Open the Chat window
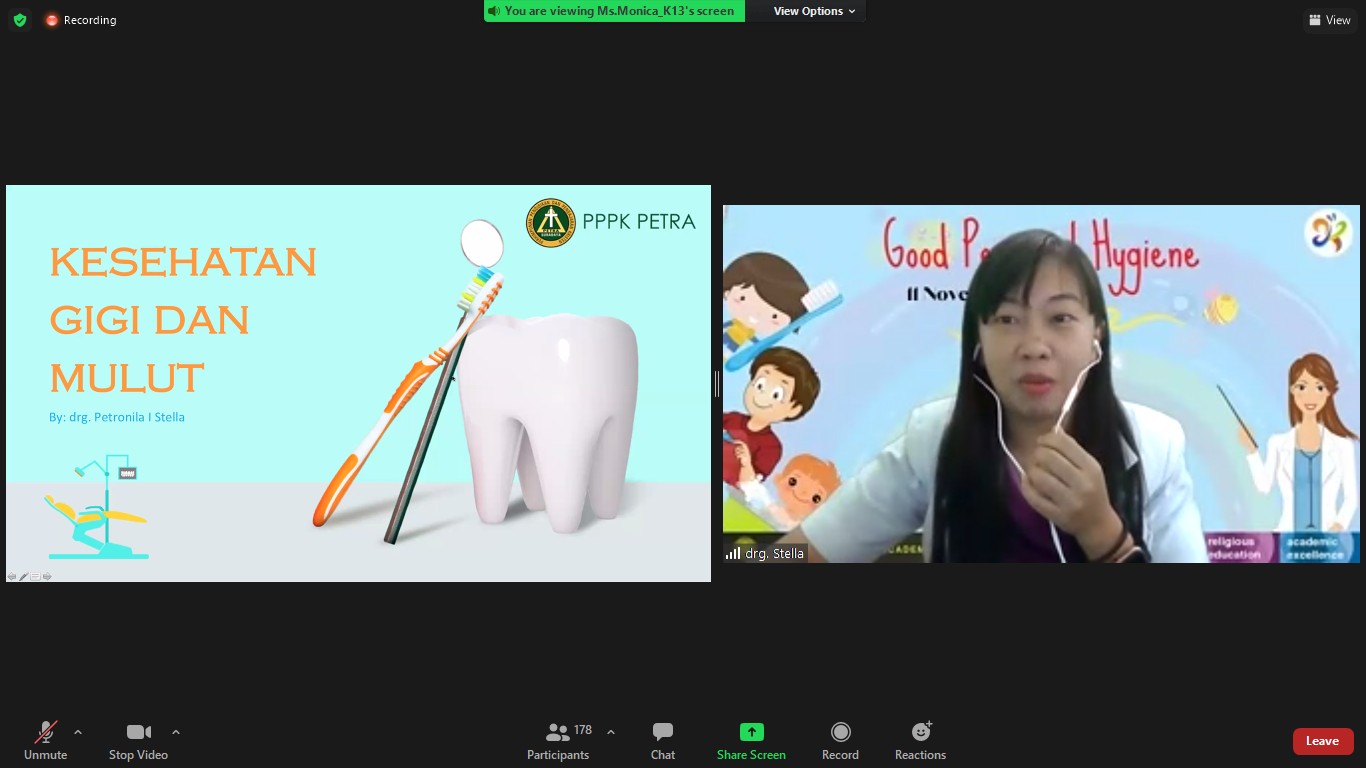This screenshot has width=1366, height=768. (662, 741)
